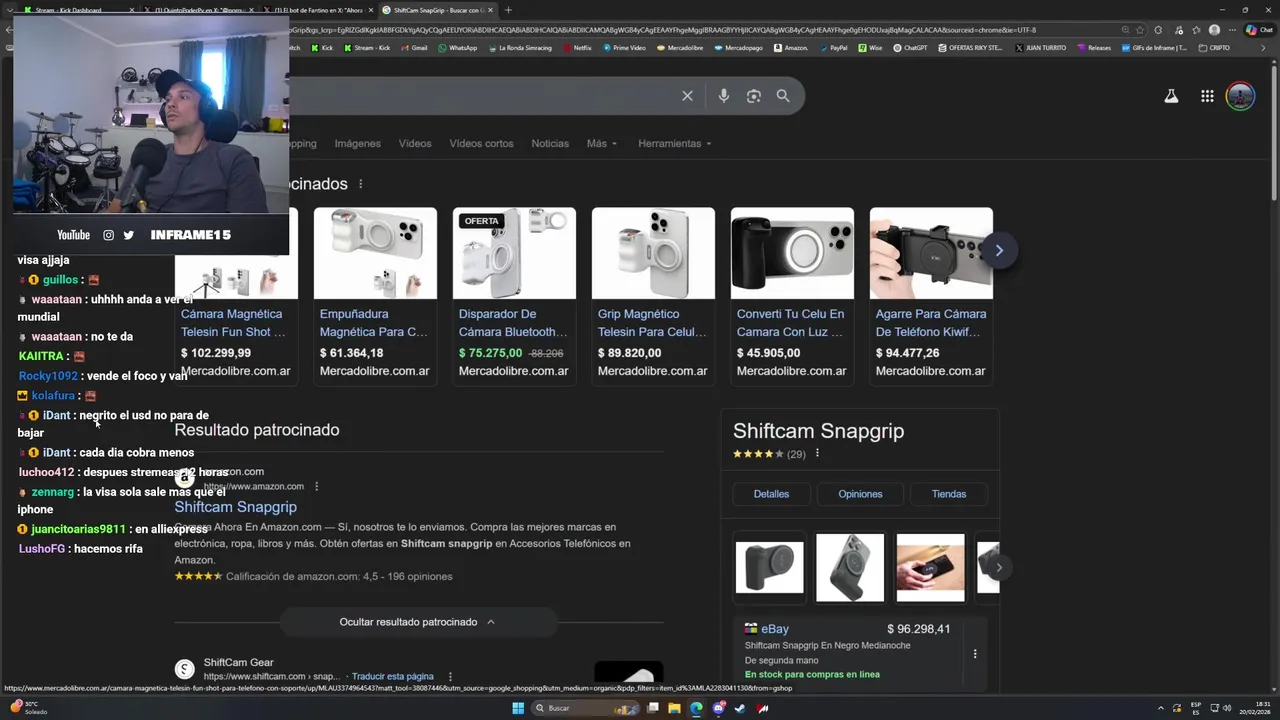
Task: Open the Windows Start button
Action: (x=518, y=708)
